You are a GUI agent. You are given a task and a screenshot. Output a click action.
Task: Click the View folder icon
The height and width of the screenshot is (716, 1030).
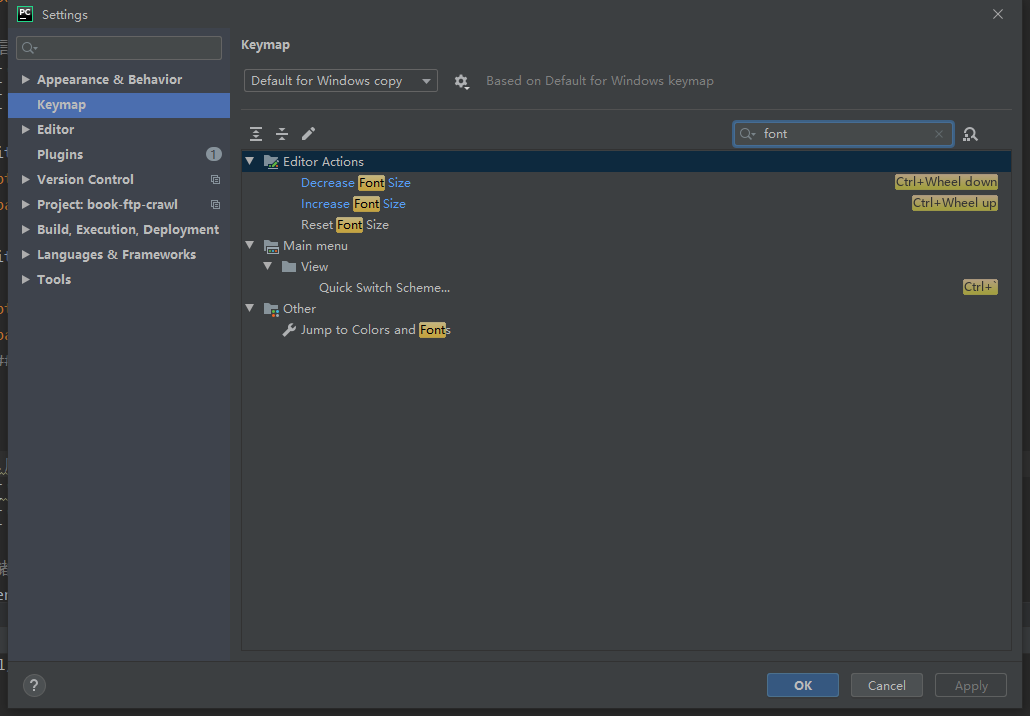point(289,267)
